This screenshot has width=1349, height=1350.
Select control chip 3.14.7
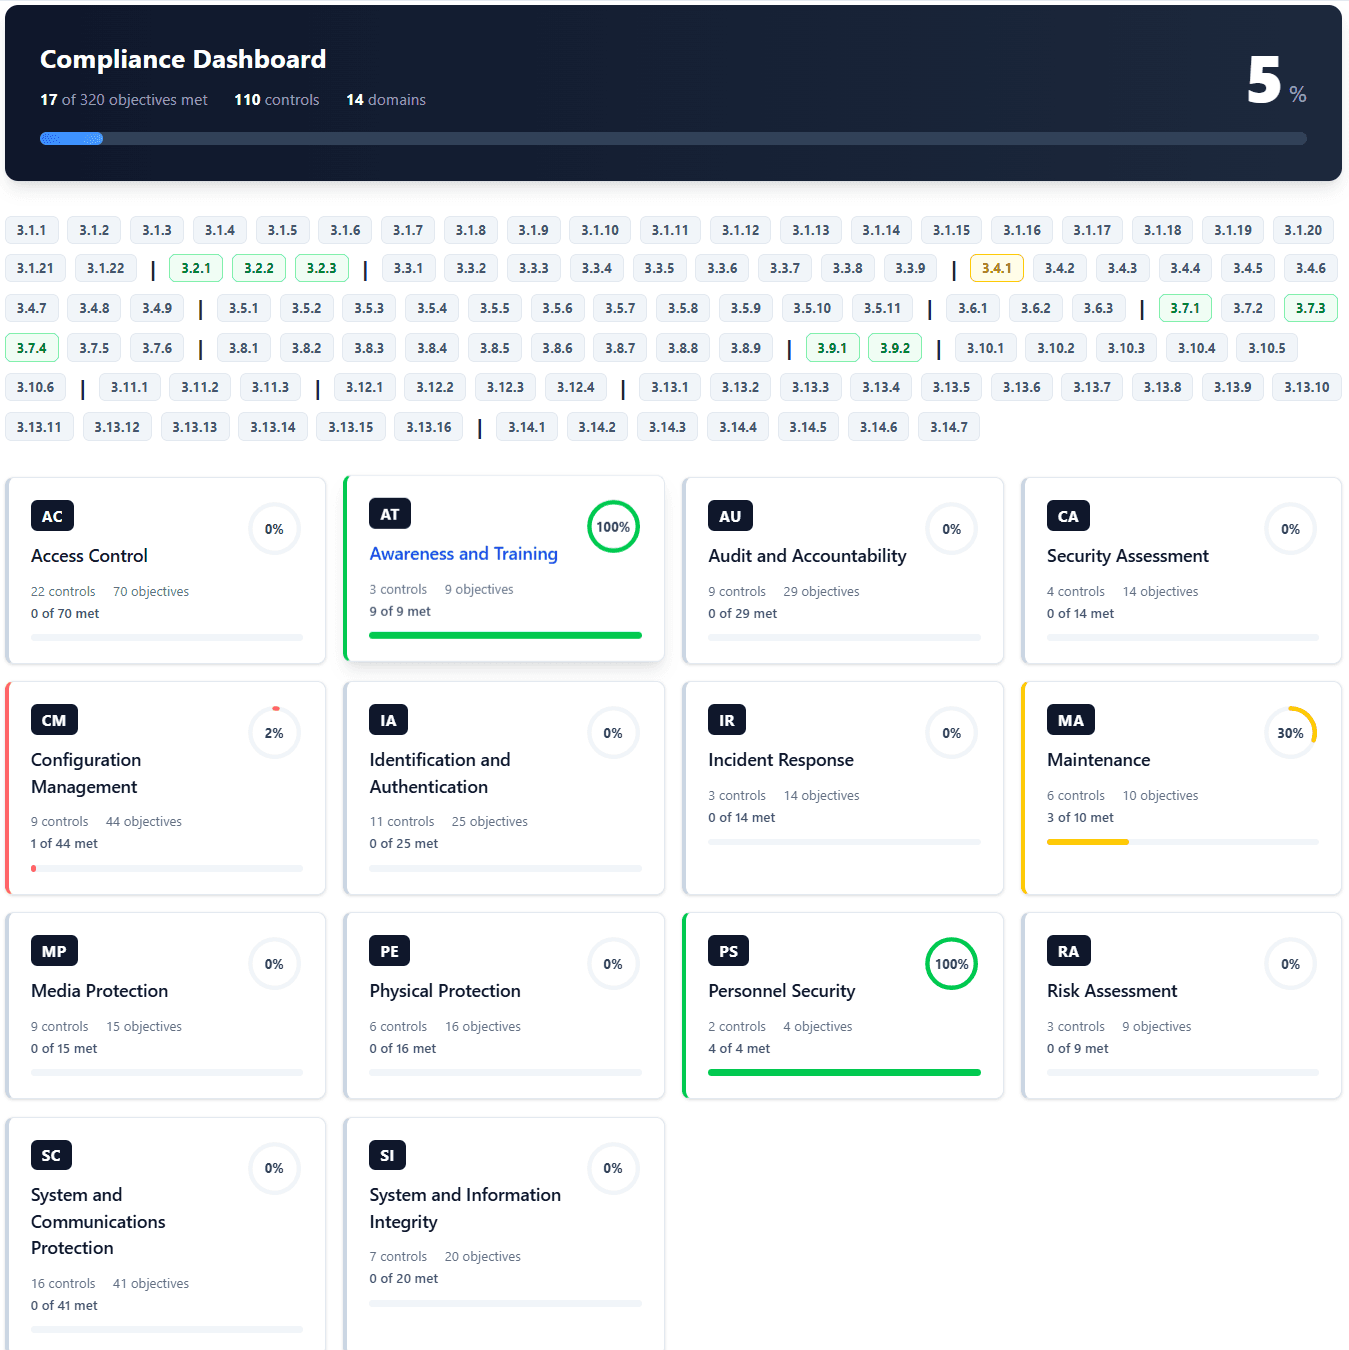pyautogui.click(x=948, y=426)
